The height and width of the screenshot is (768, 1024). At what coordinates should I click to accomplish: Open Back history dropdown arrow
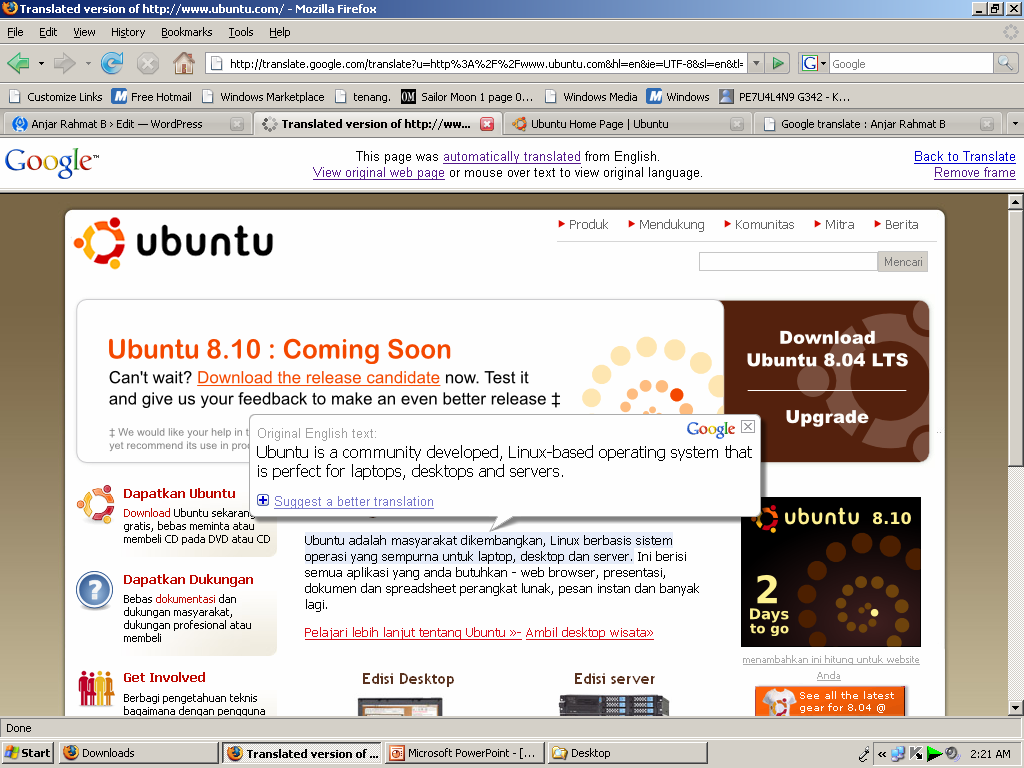coord(41,64)
